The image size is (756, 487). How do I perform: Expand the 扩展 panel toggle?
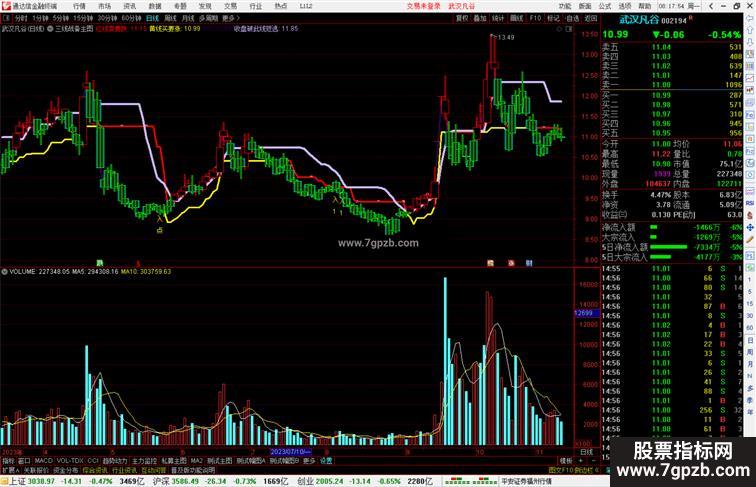[x=10, y=470]
